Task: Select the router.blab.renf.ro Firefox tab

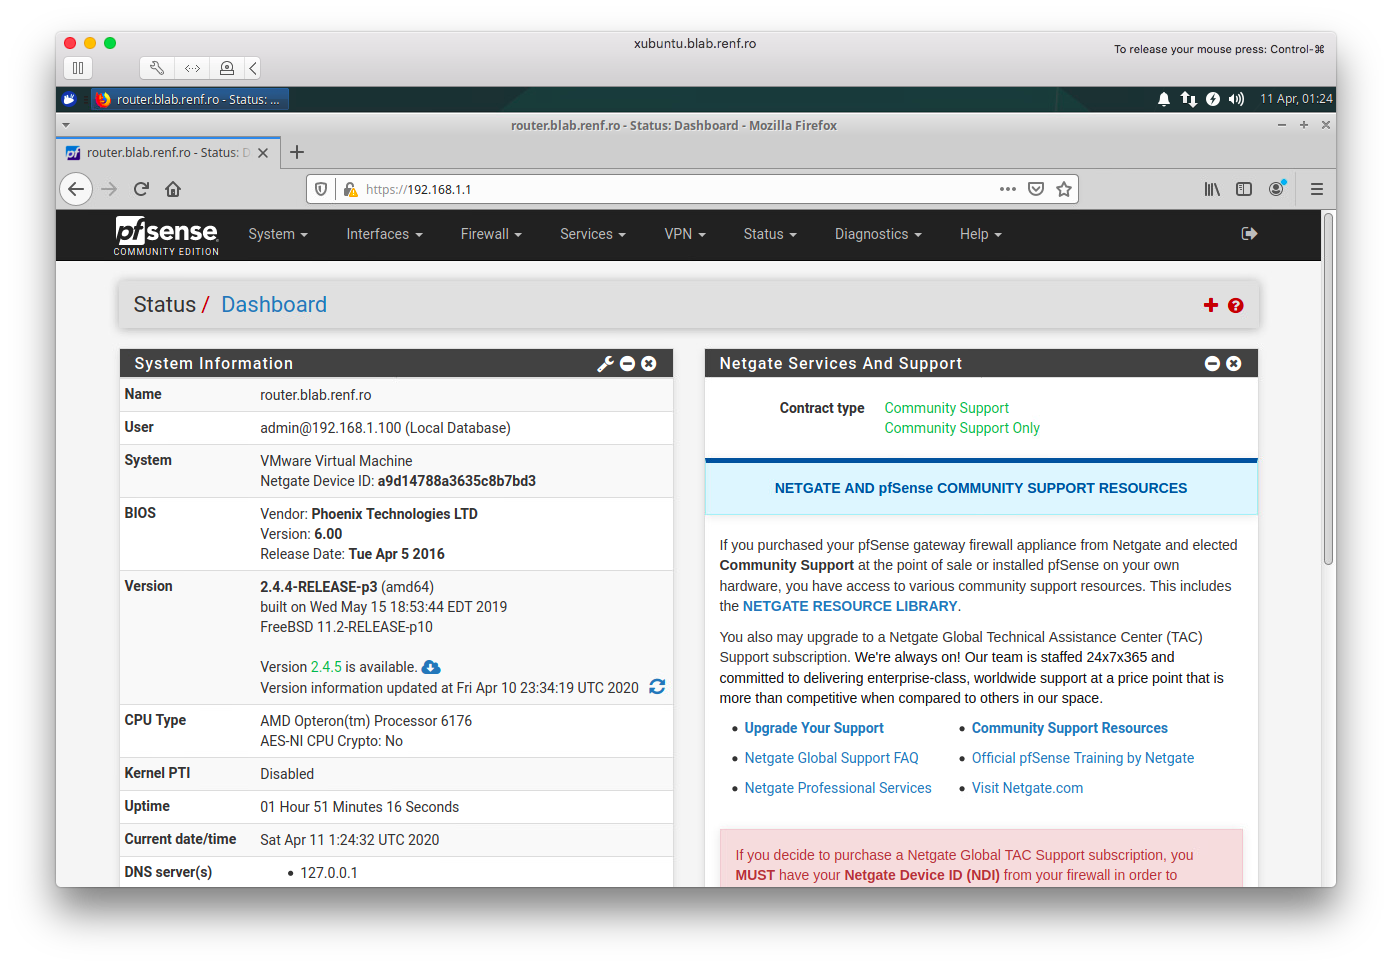Action: 168,153
